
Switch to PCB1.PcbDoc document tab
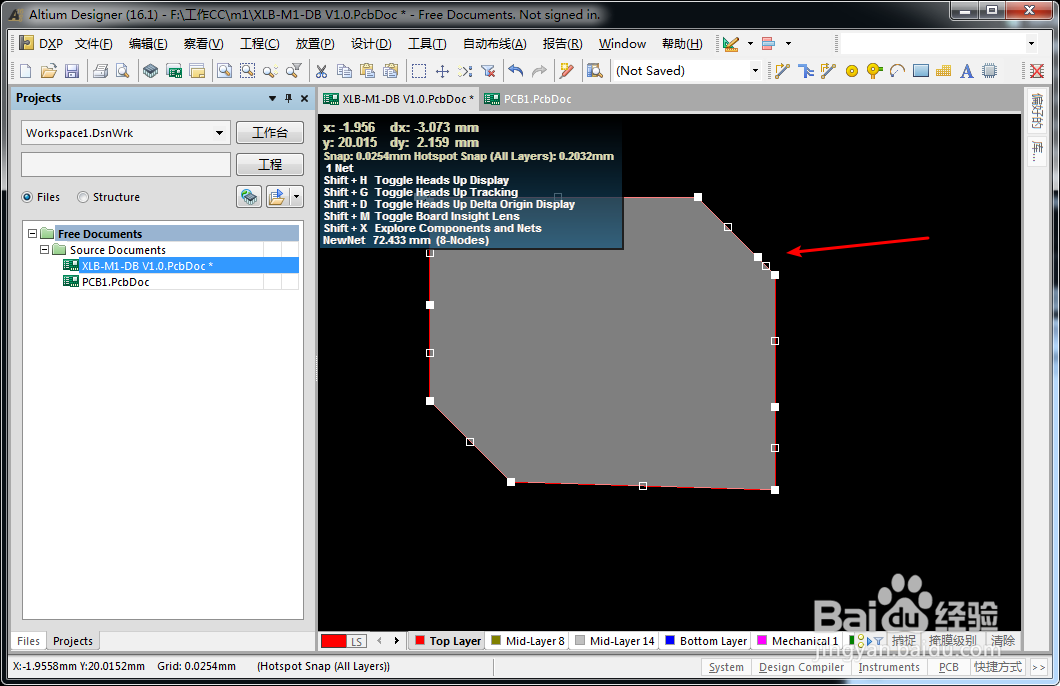click(x=529, y=99)
